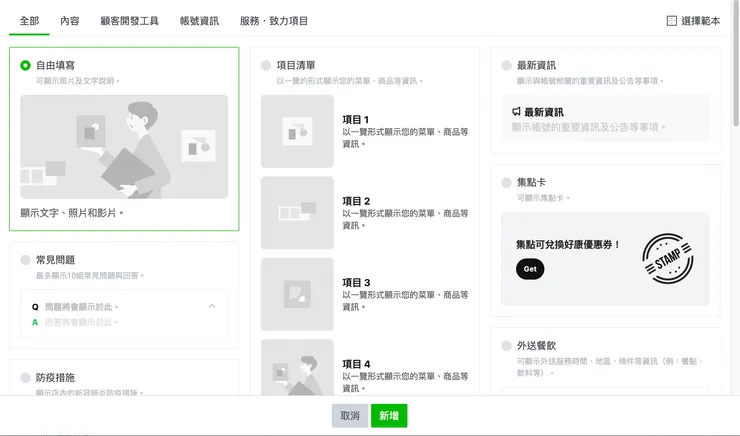This screenshot has width=740, height=436.
Task: Click the 項目 4 thumbnail
Action: (297, 368)
